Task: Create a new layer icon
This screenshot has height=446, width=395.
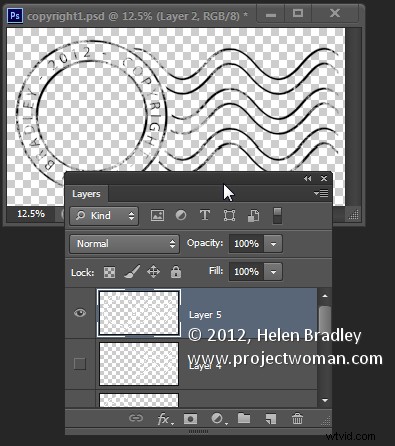Action: 271,419
